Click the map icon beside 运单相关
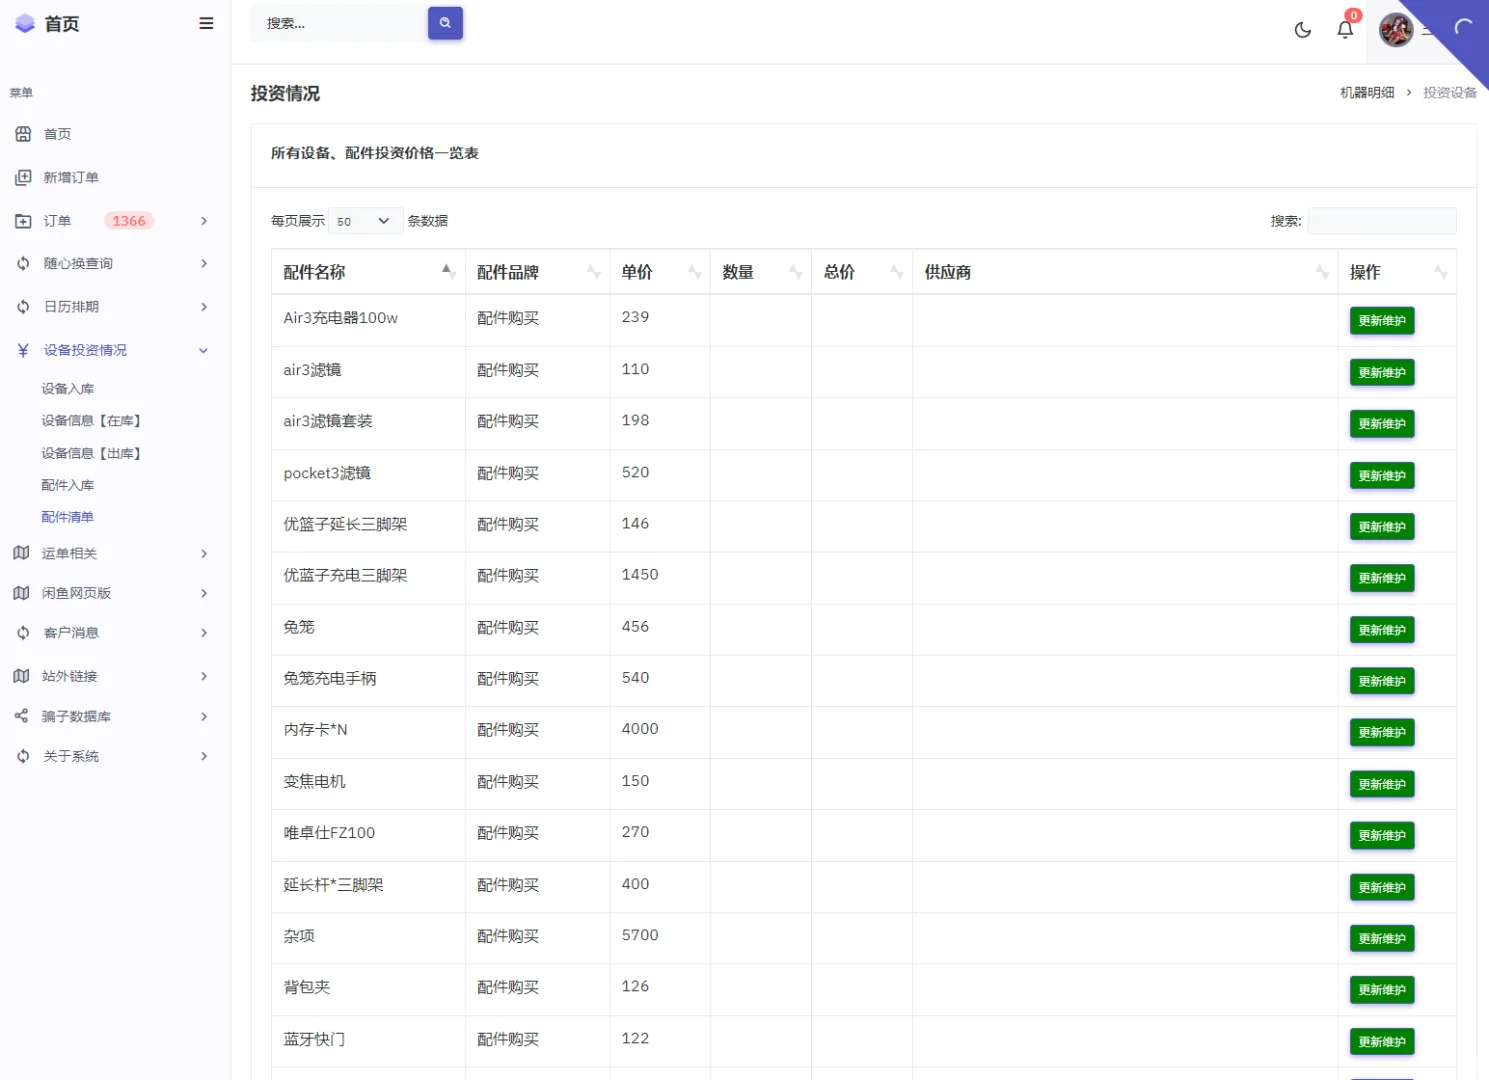 pos(22,553)
